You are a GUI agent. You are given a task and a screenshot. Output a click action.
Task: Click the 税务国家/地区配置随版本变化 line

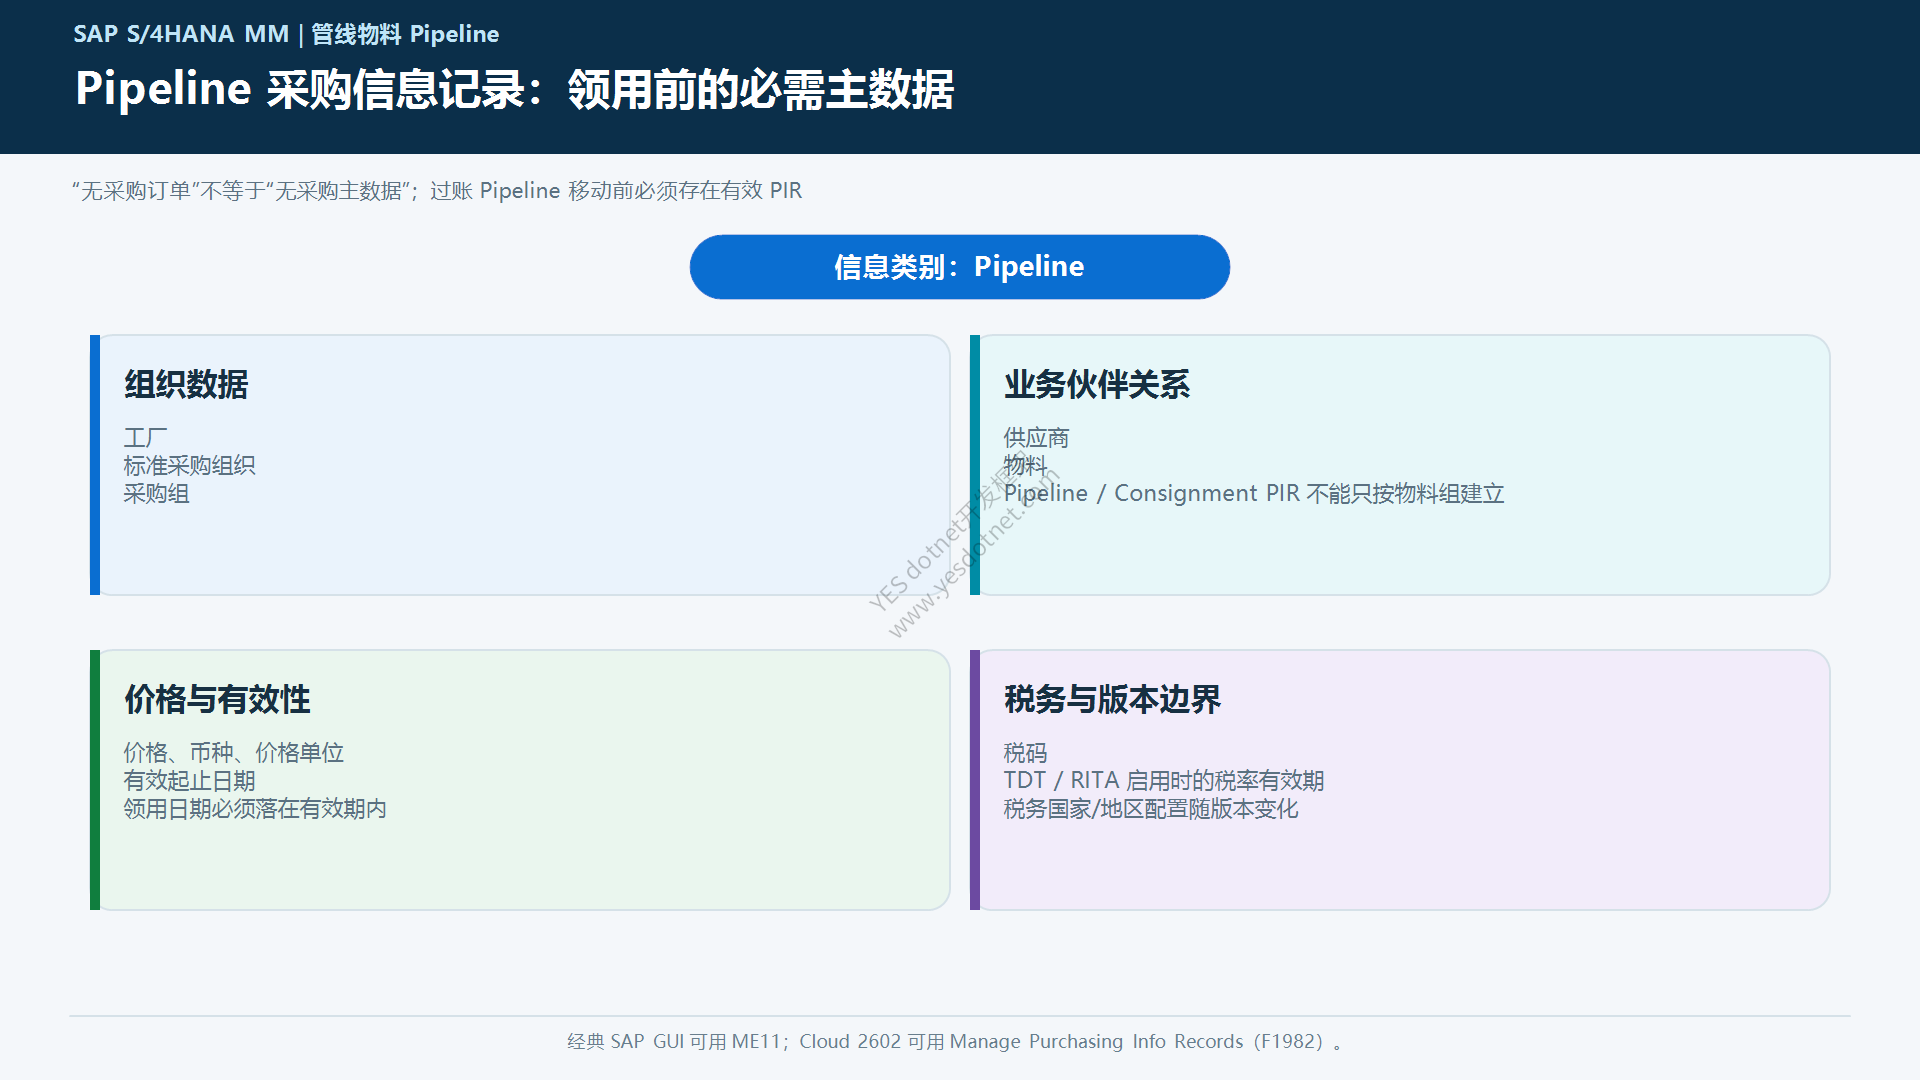pos(1151,808)
